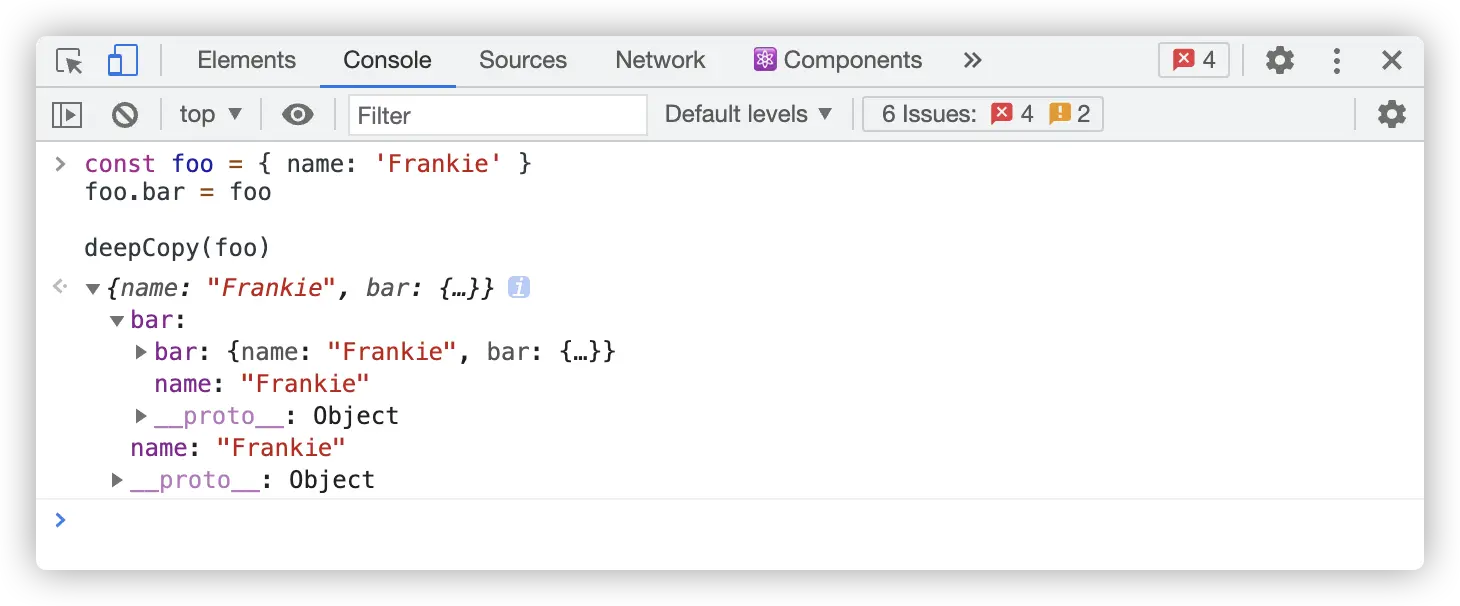Click the blue object info icon
The height and width of the screenshot is (606, 1460).
tap(518, 288)
